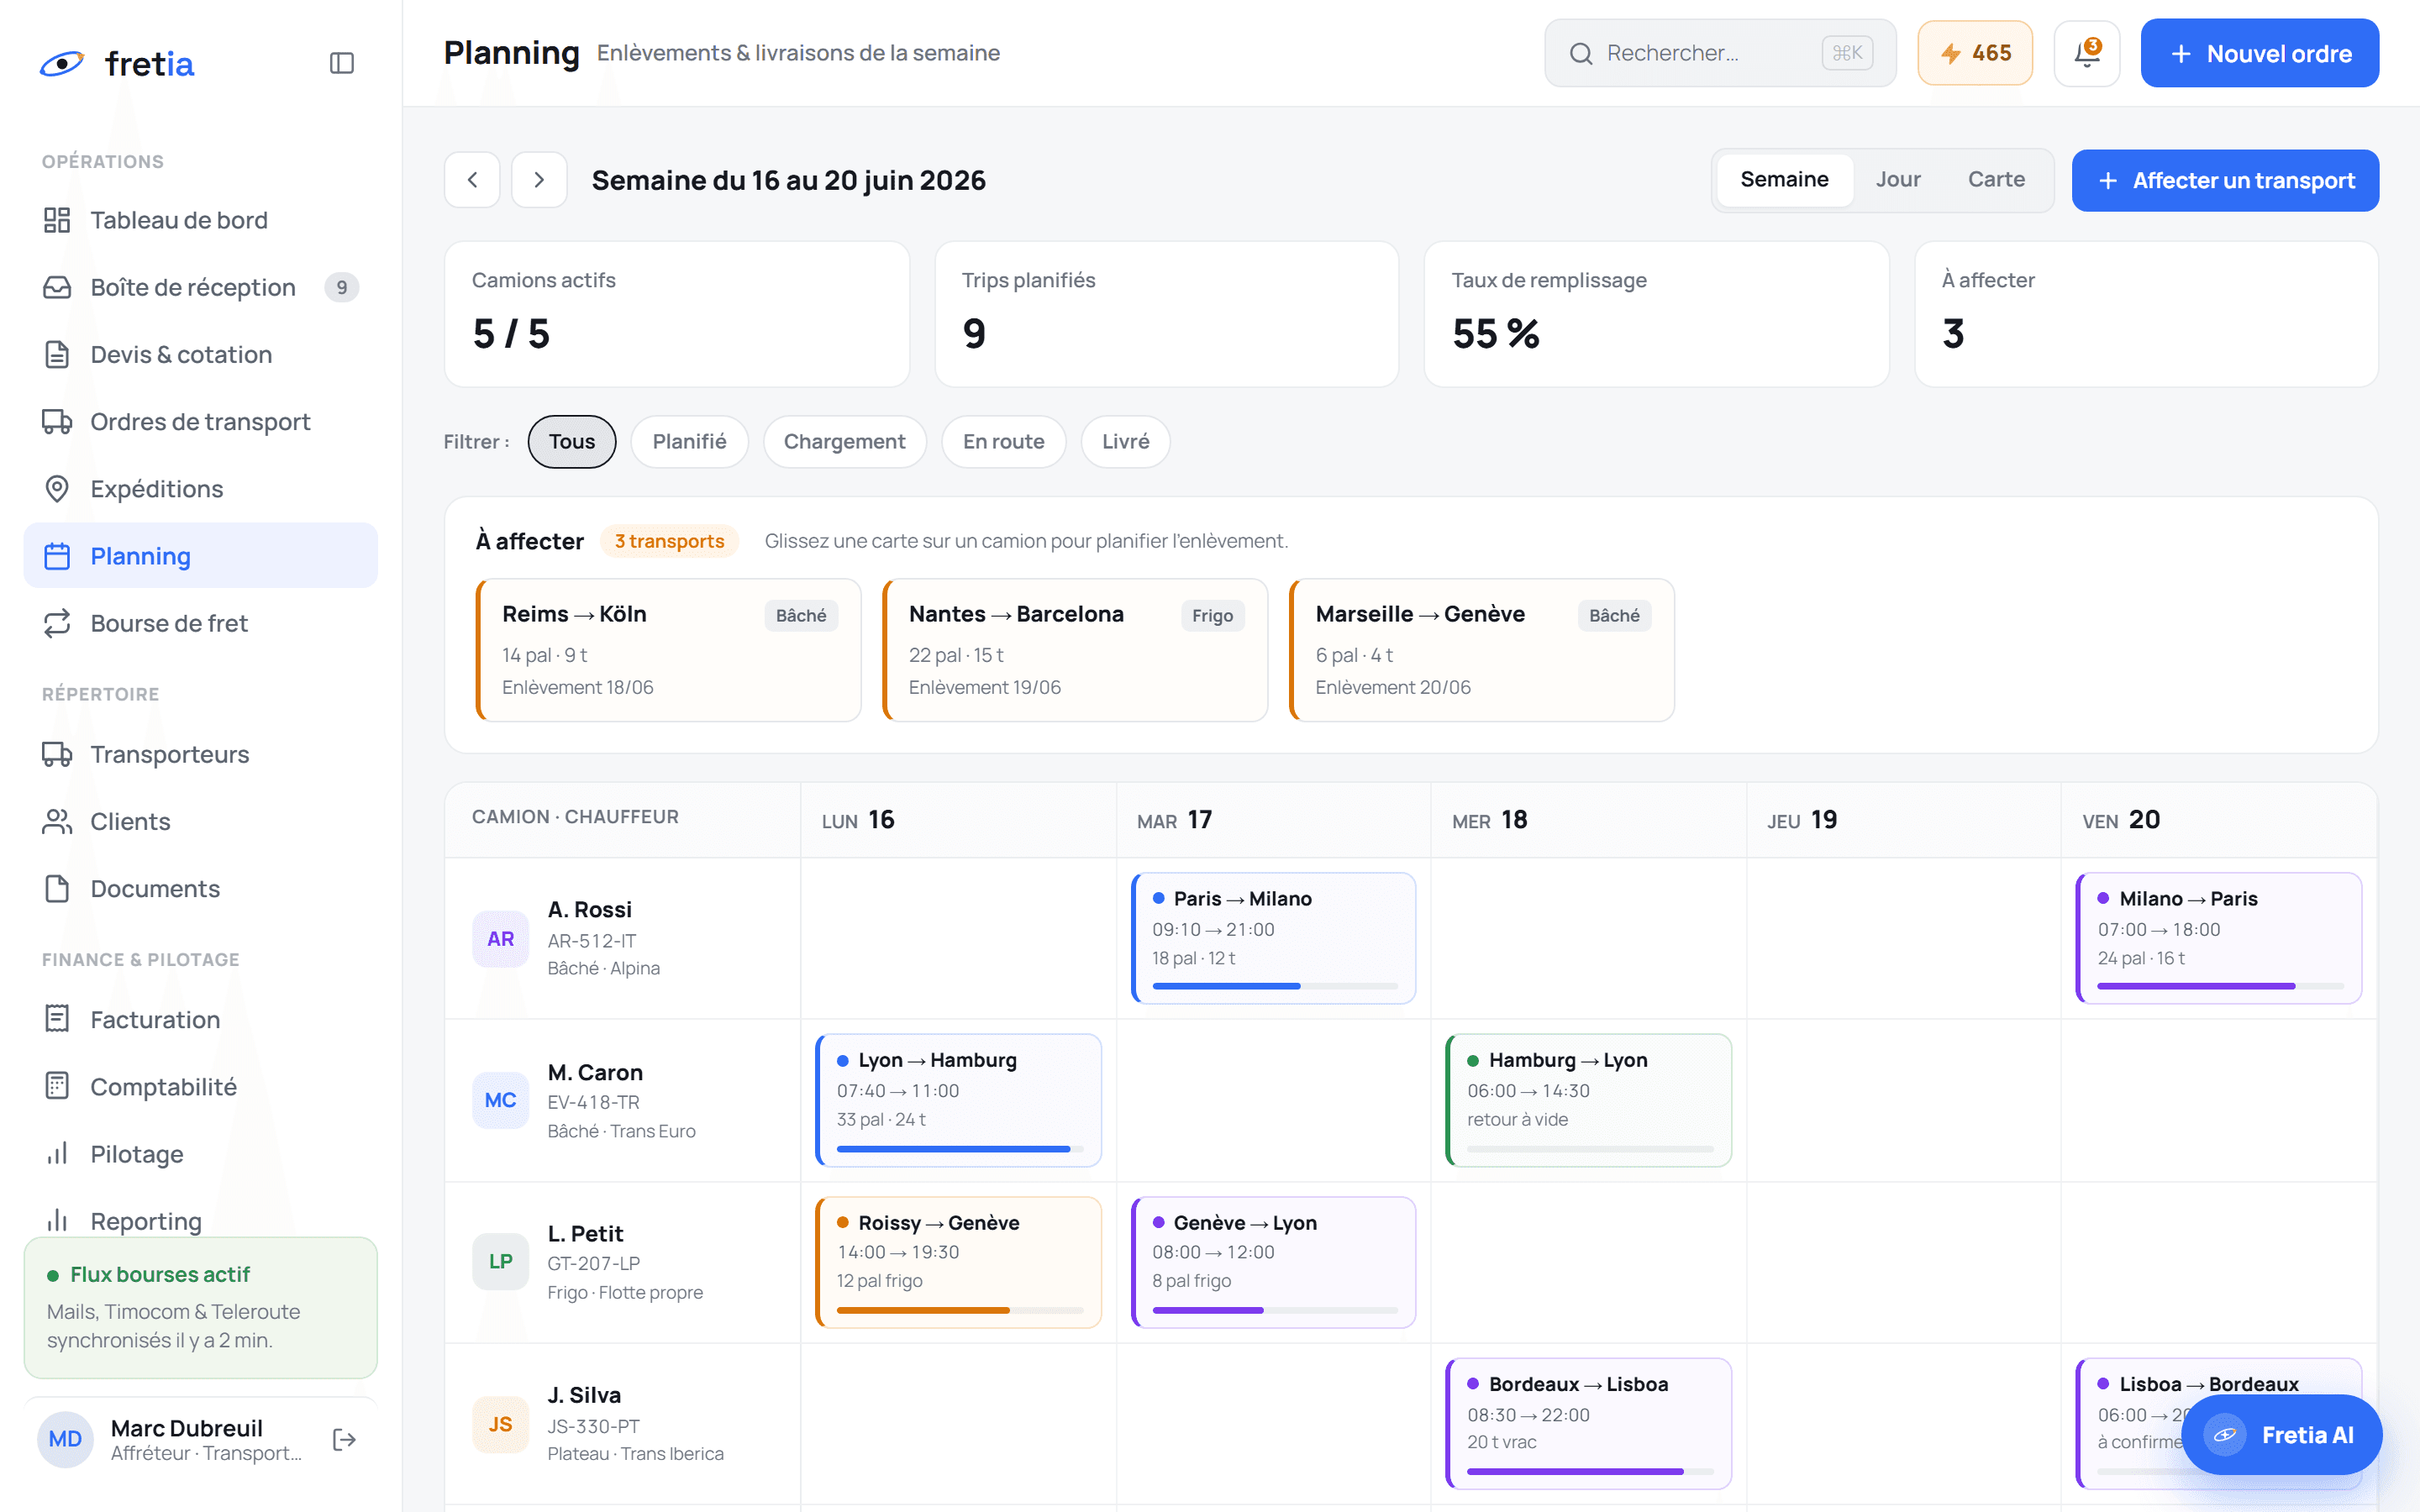
Task: Open the Milano → Paris trip card
Action: pos(2219,938)
